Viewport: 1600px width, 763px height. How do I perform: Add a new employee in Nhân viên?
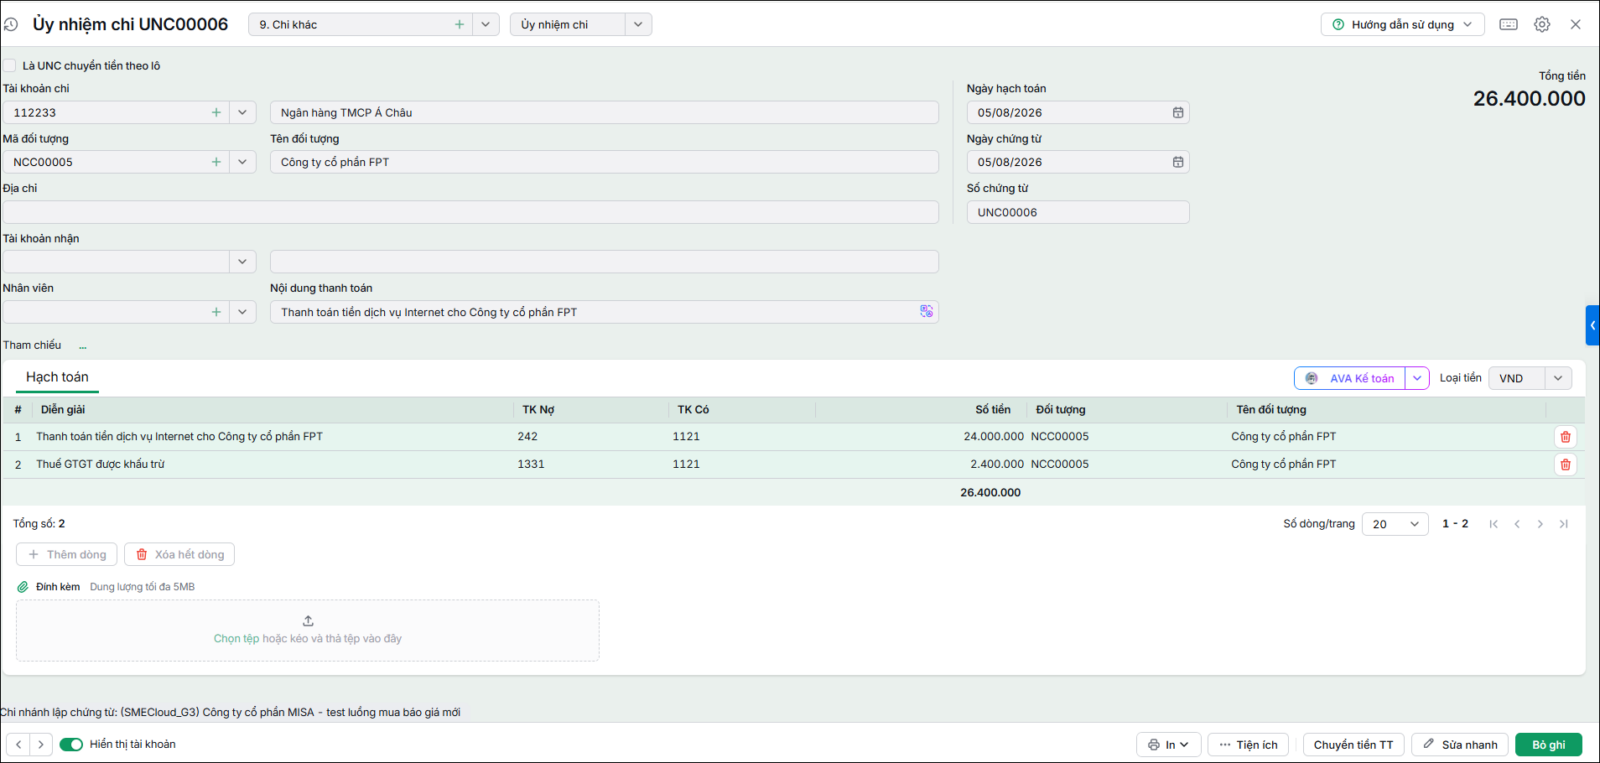coord(216,312)
